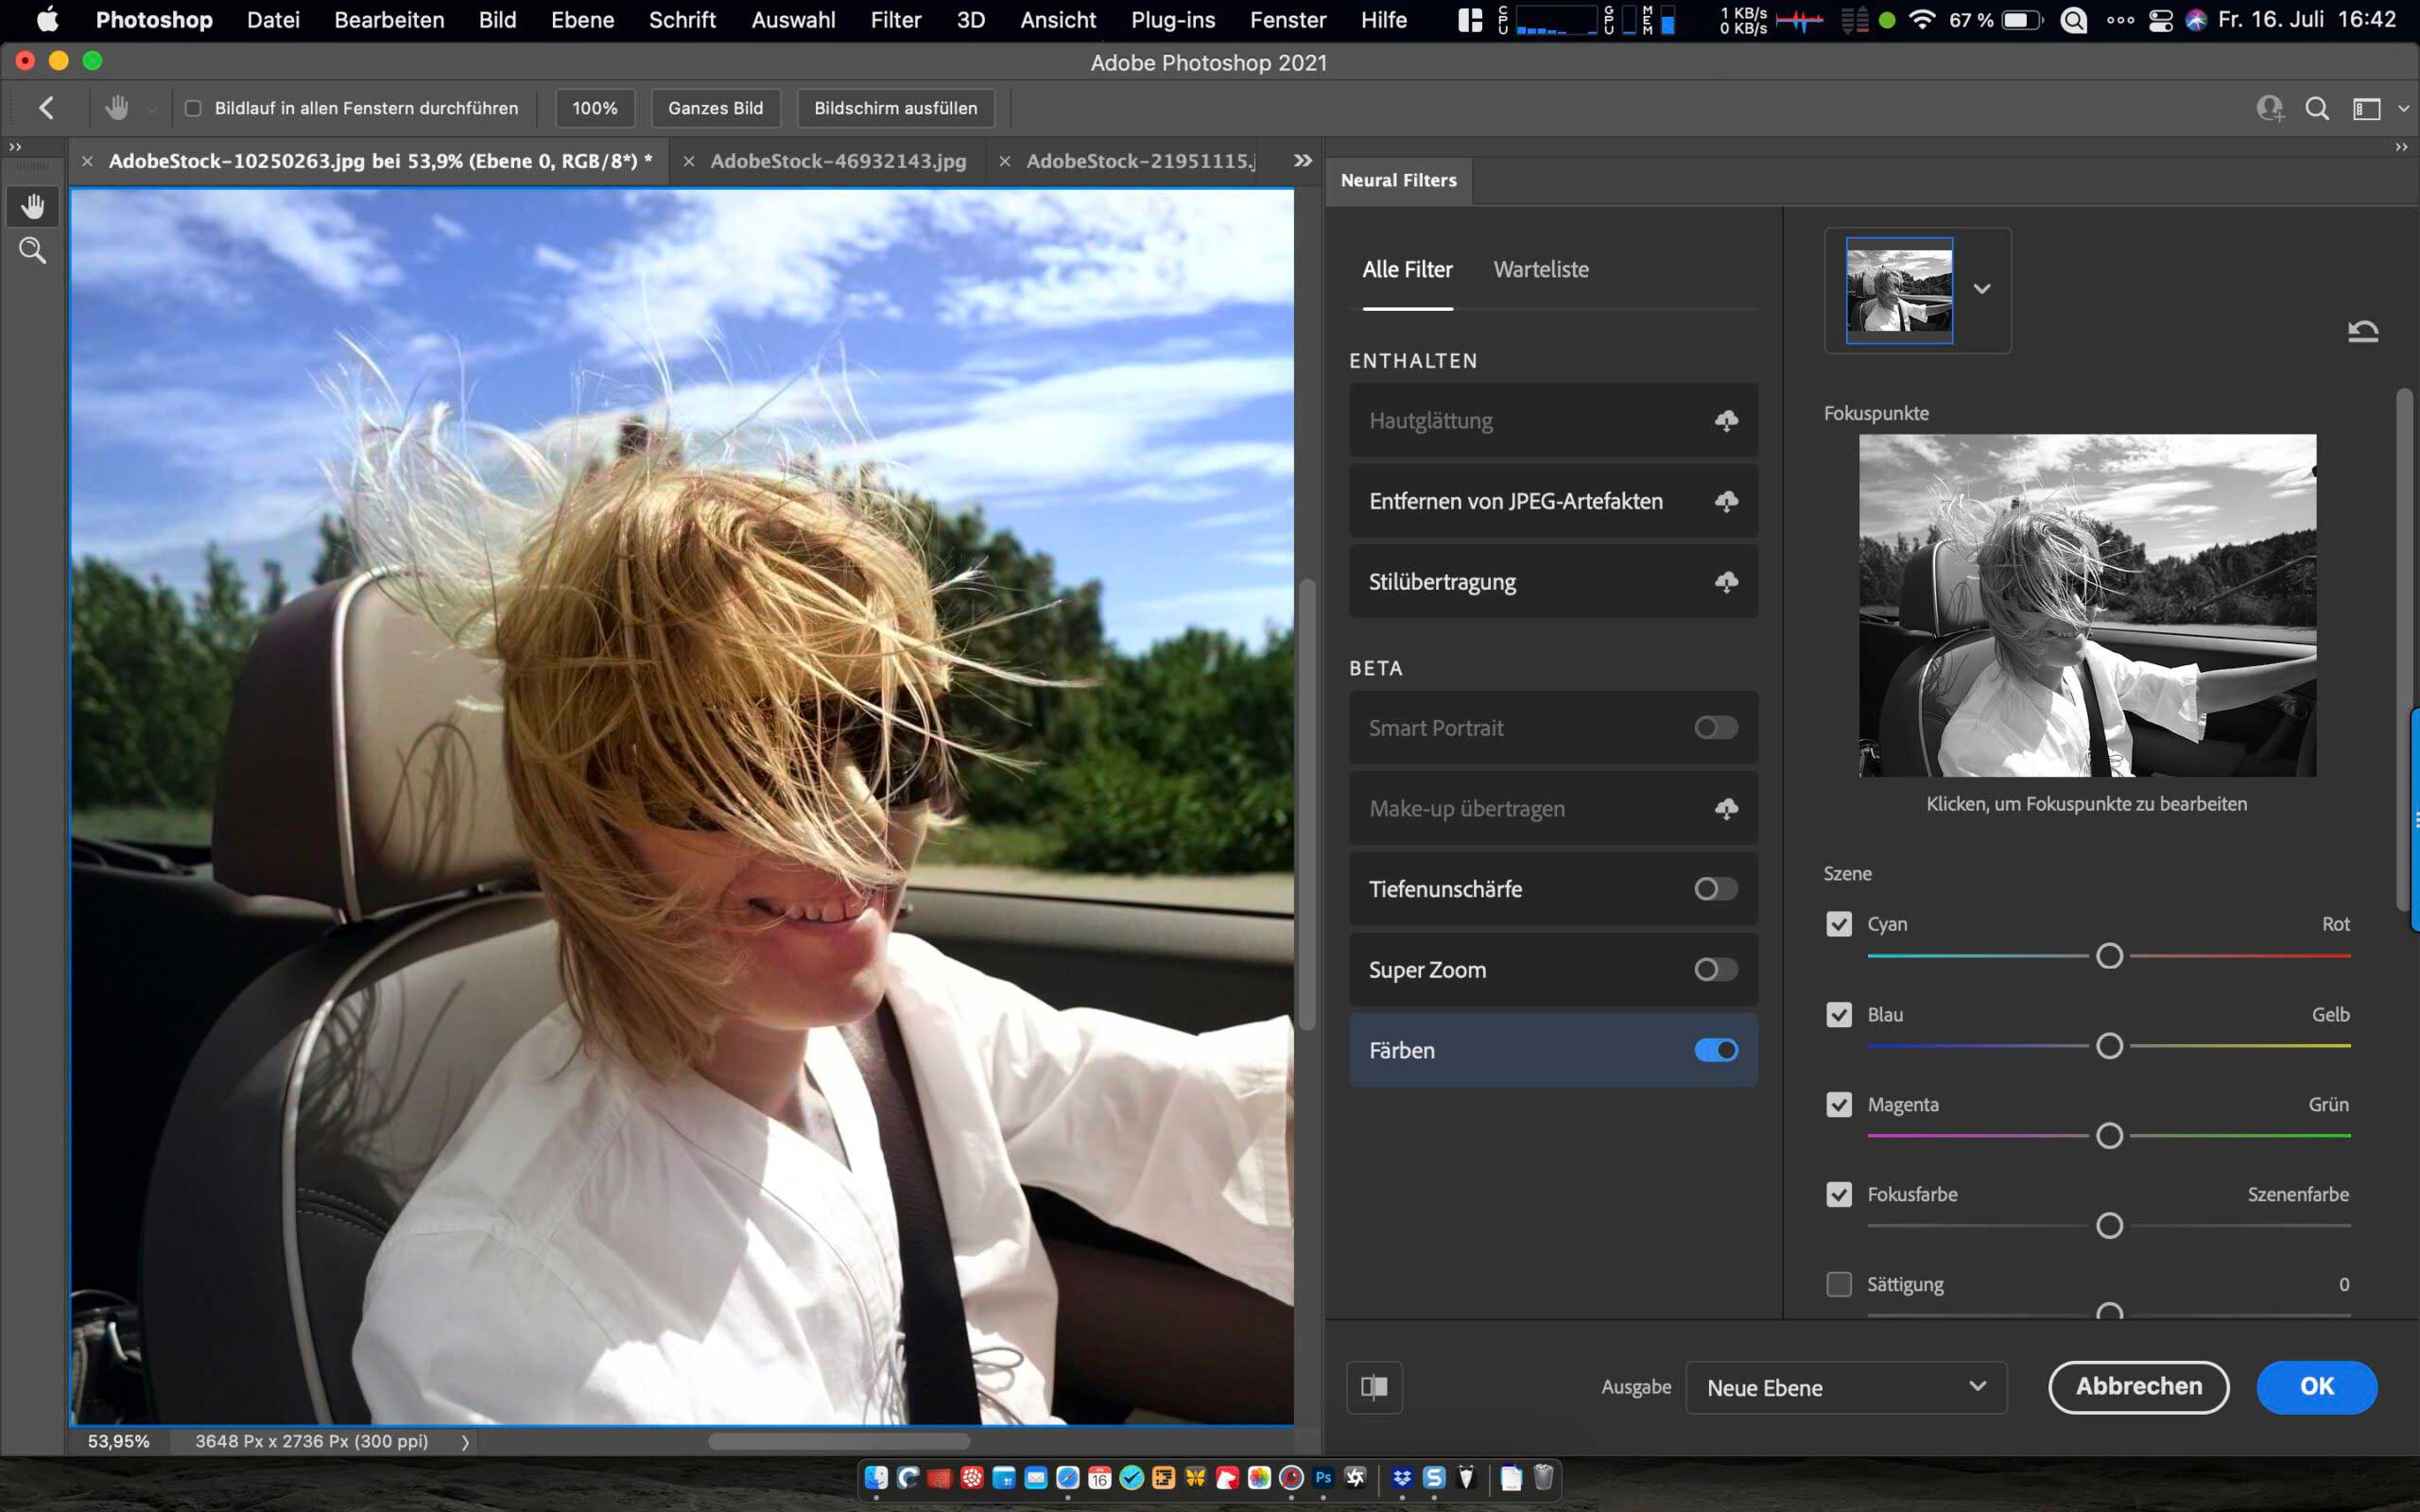Switch to the Warteliste tab

click(x=1540, y=269)
